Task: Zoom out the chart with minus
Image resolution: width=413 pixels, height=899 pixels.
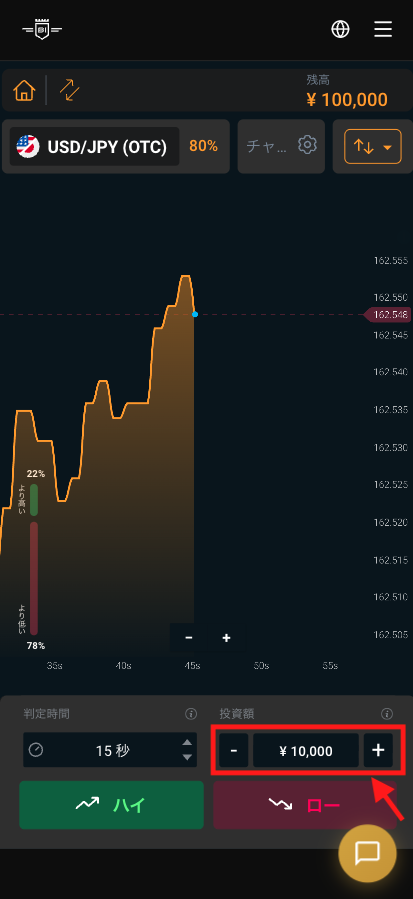Action: (189, 638)
